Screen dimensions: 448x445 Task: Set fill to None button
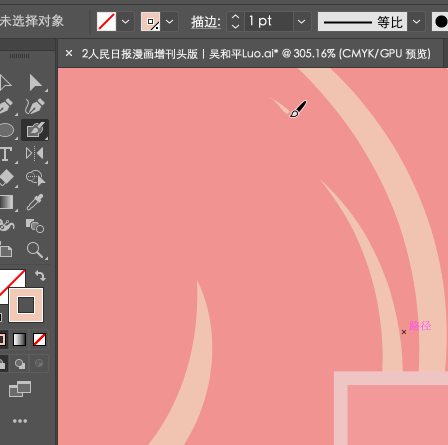pos(39,339)
